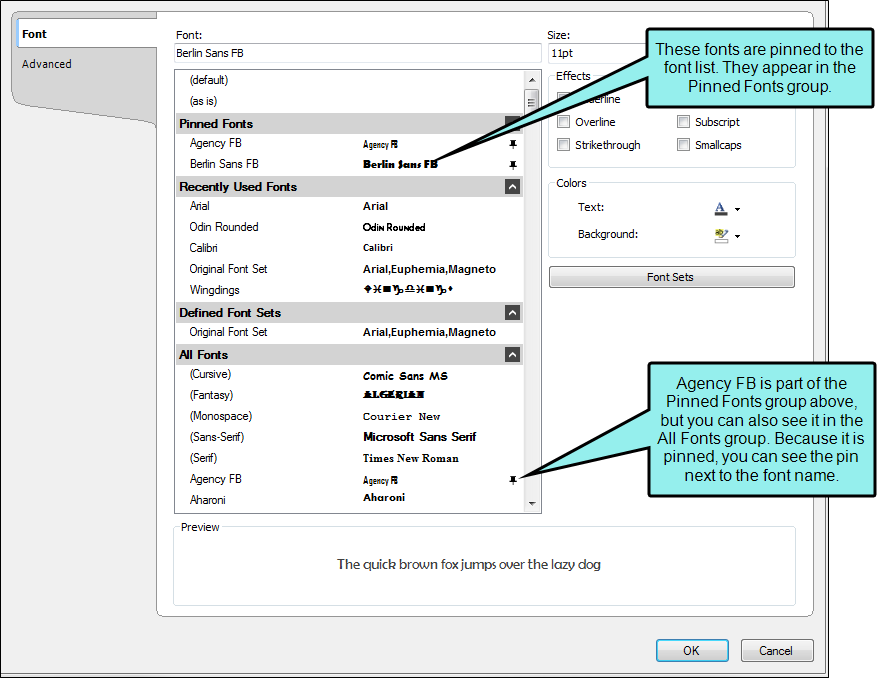
Task: Open Background color dropdown arrow
Action: (x=737, y=237)
